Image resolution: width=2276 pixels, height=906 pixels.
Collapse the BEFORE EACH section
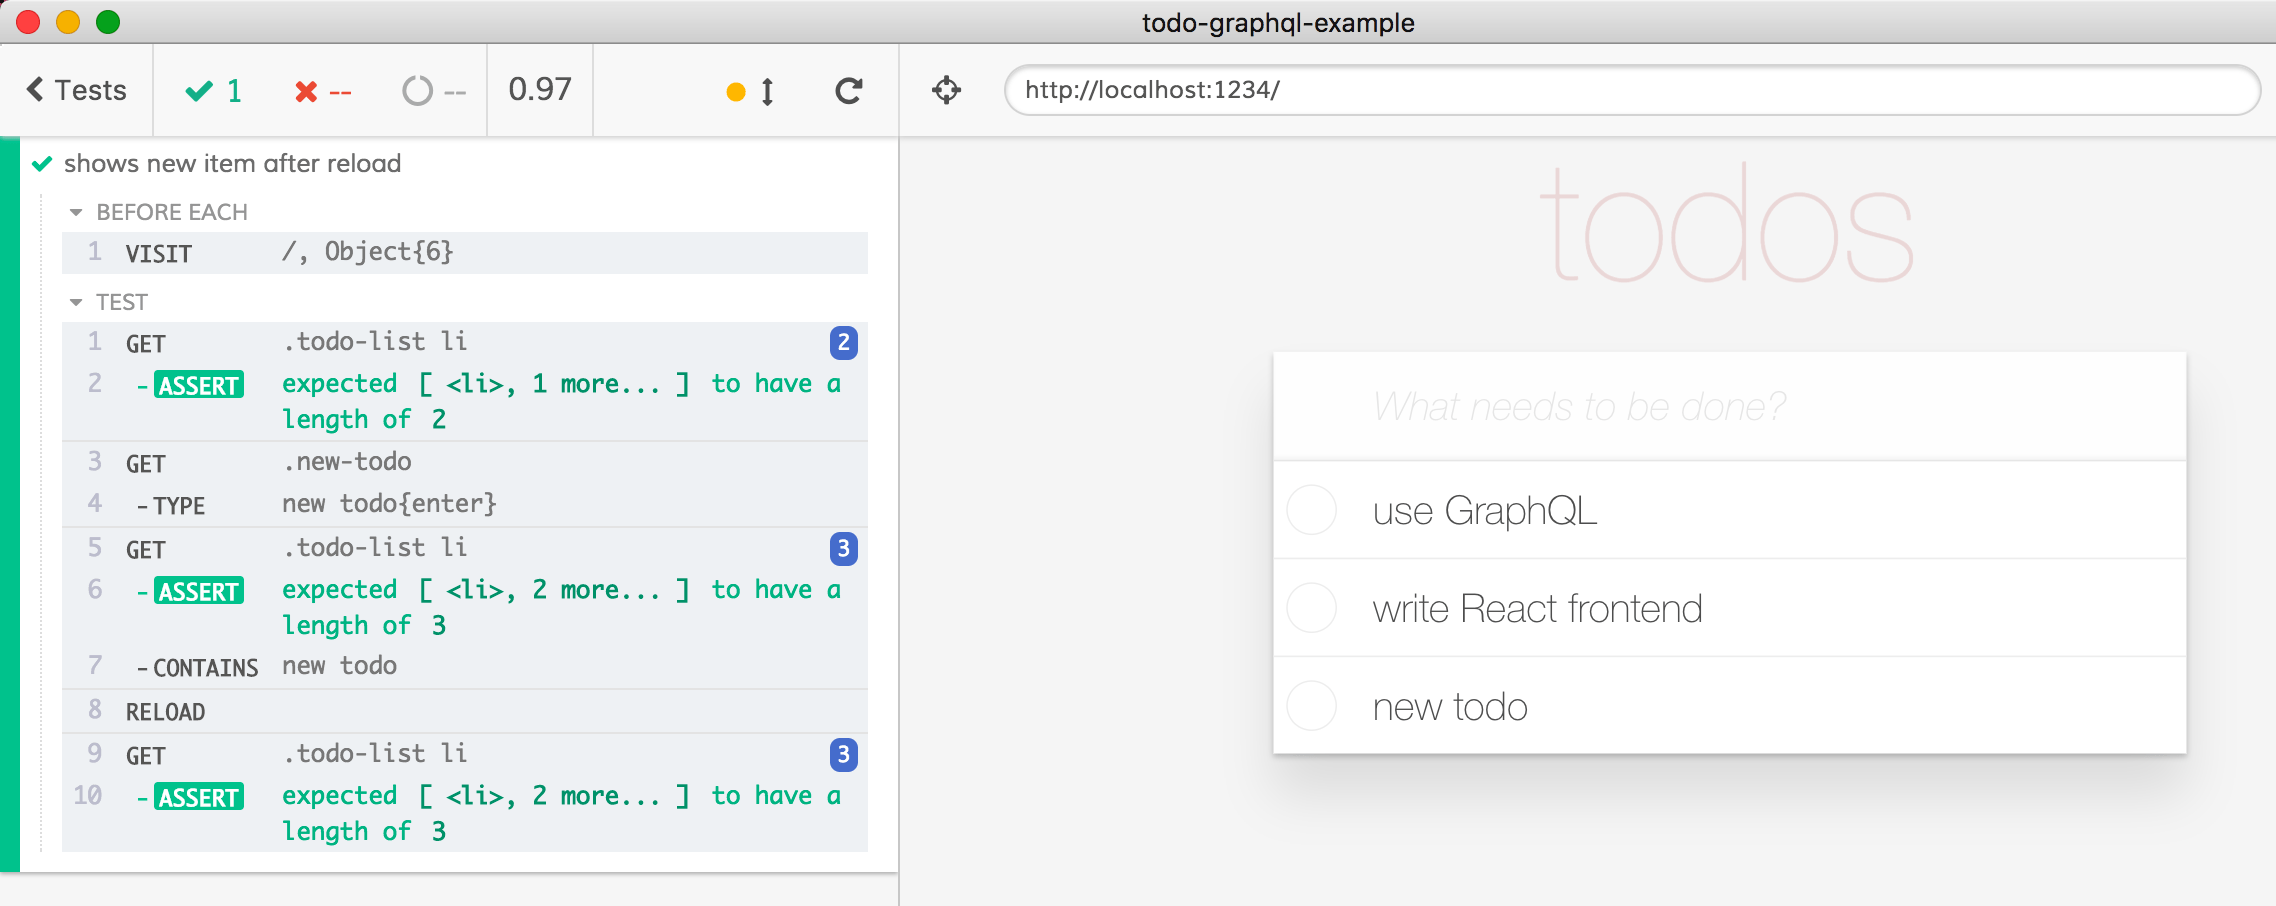(x=158, y=212)
